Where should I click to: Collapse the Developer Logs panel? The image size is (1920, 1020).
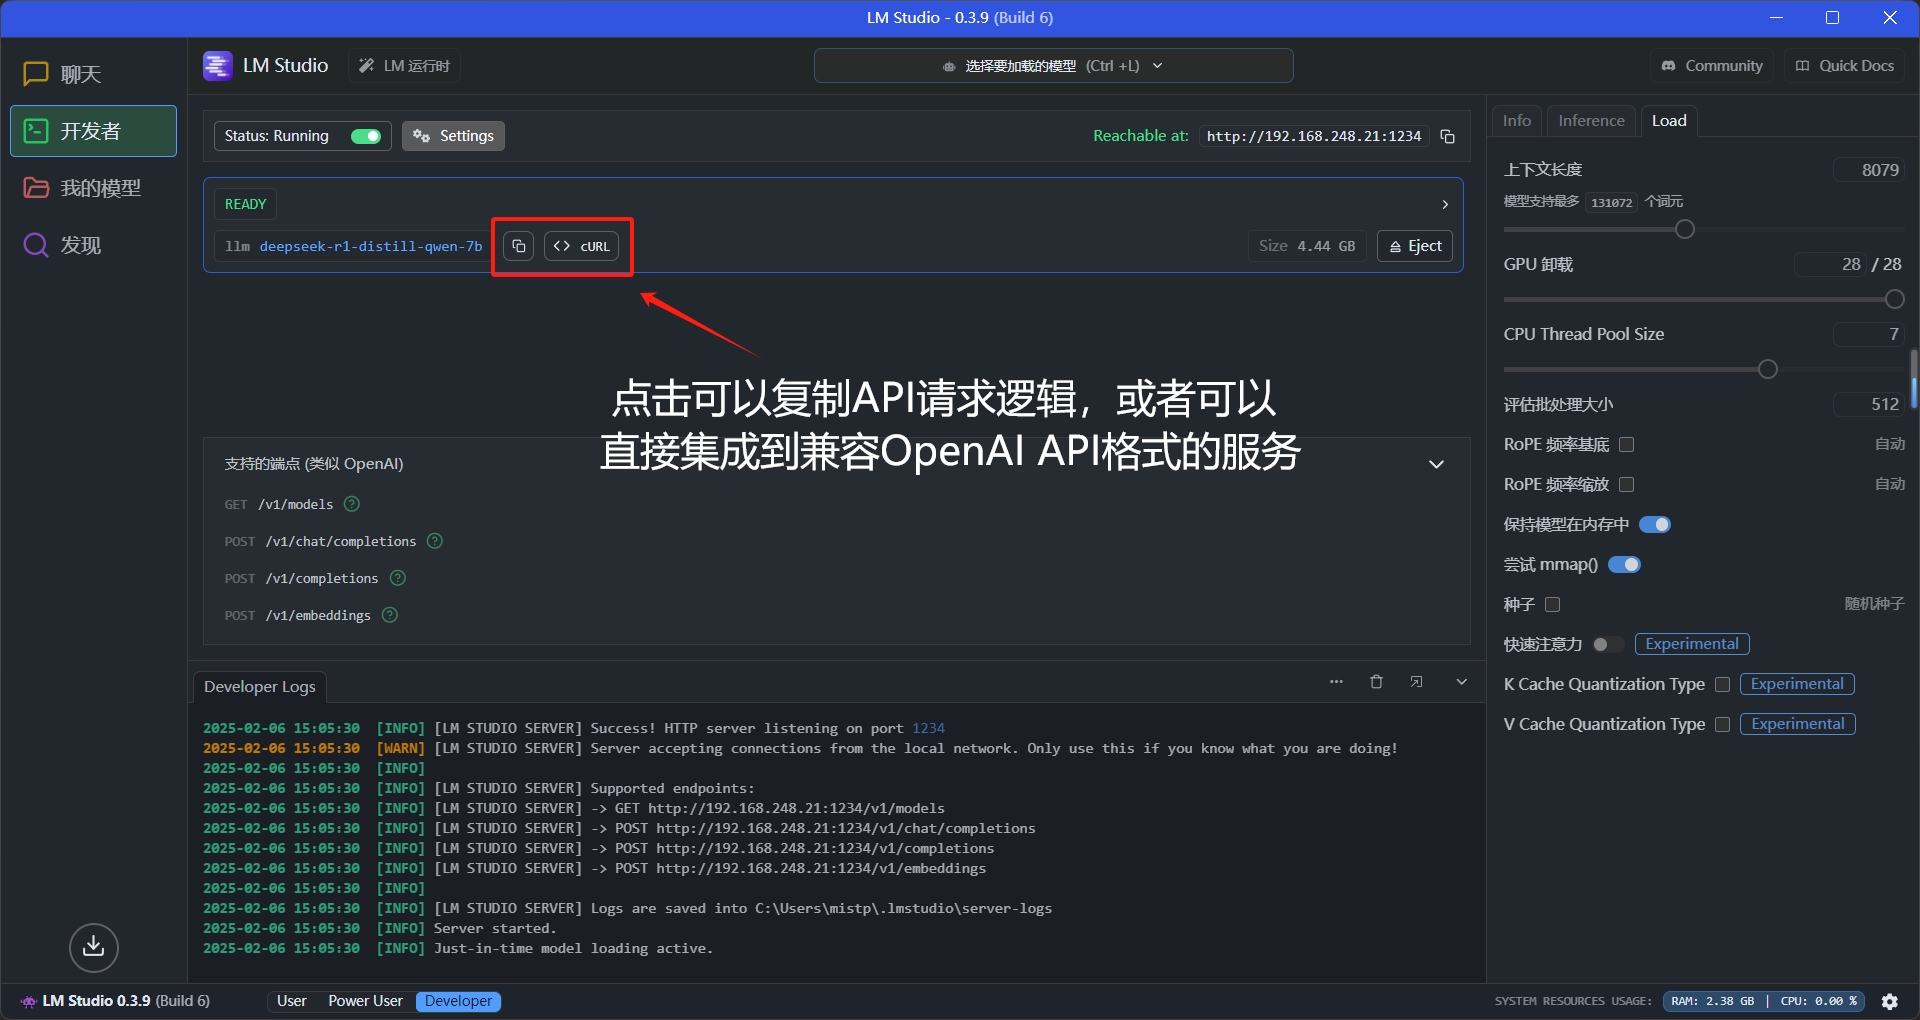(x=1462, y=682)
